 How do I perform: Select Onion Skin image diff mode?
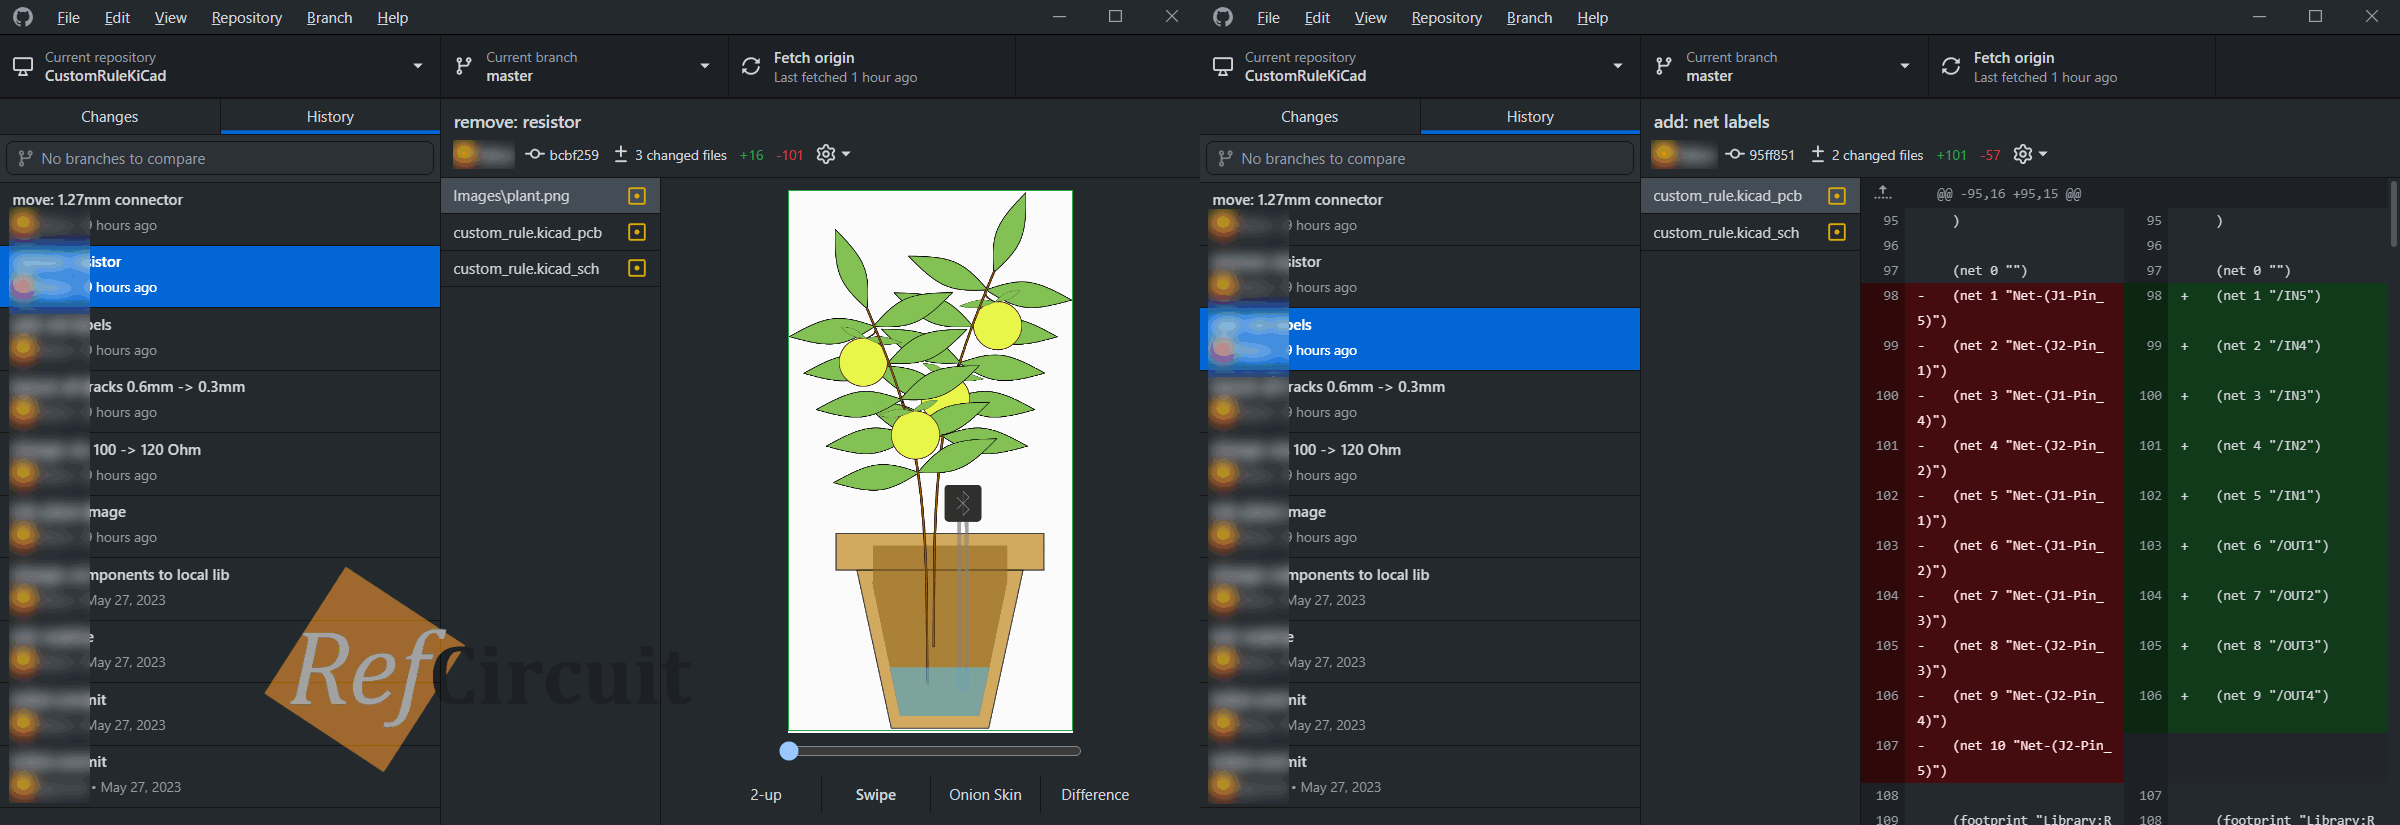coord(985,794)
